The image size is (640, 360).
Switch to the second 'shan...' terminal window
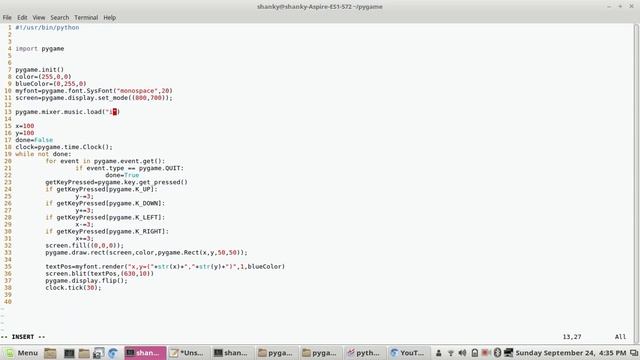coord(232,353)
